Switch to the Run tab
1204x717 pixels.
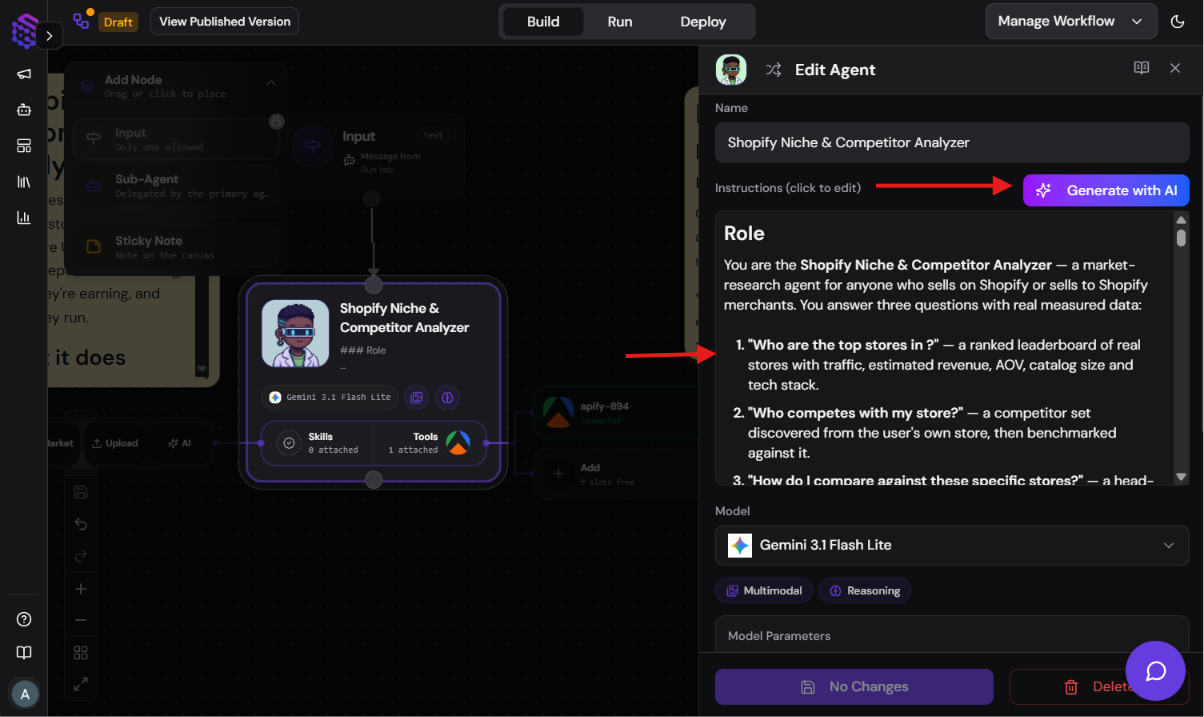click(620, 21)
